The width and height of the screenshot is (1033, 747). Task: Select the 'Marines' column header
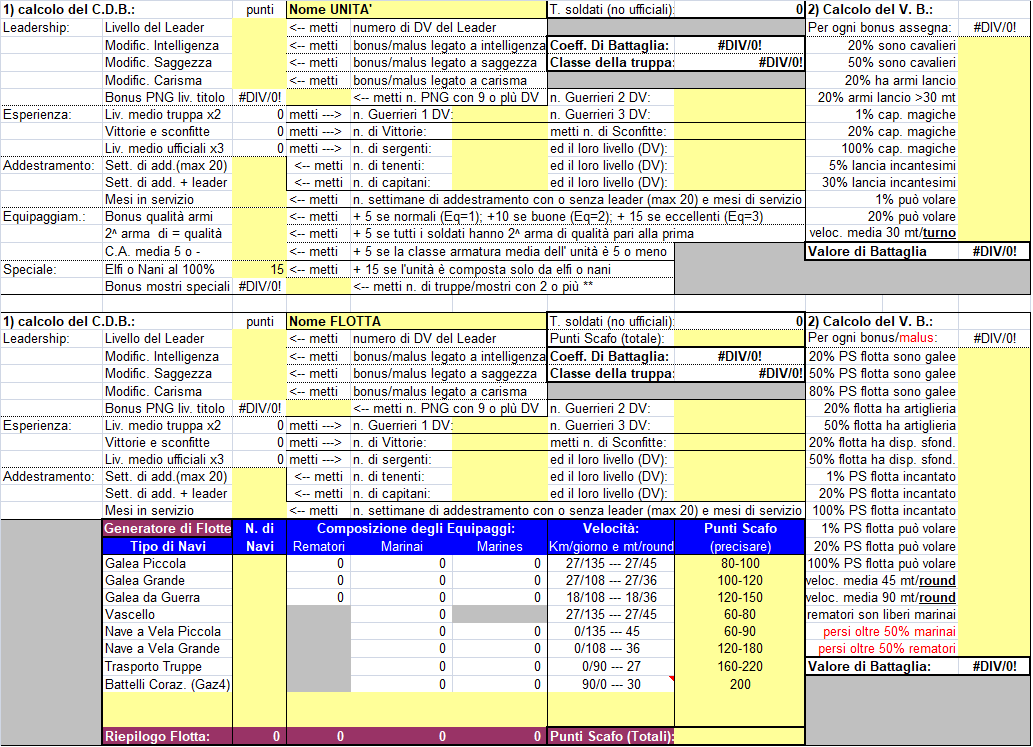[x=499, y=546]
